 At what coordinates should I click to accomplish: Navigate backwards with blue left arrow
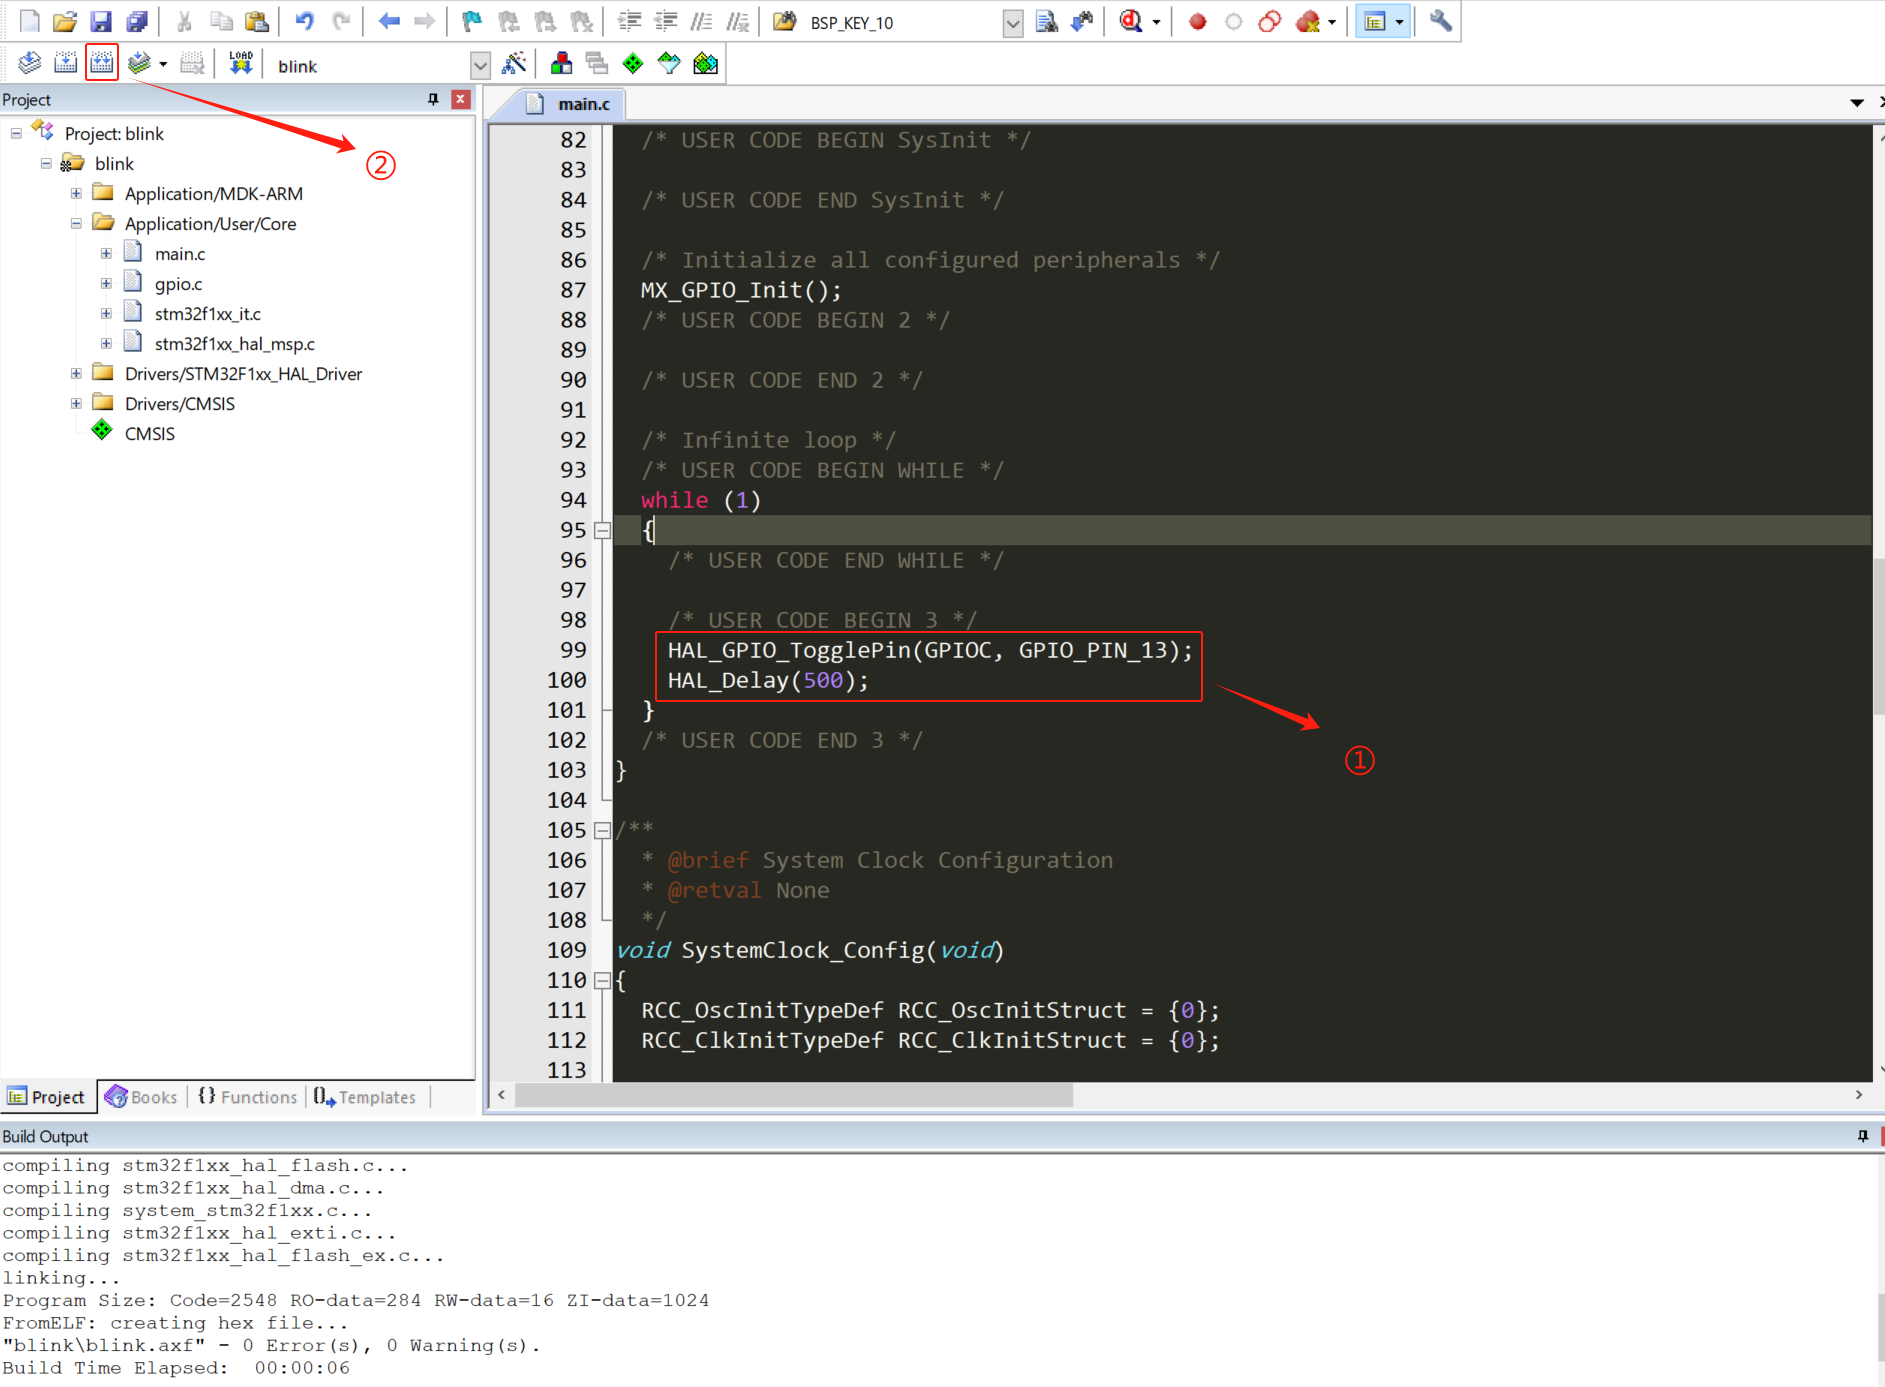[389, 21]
